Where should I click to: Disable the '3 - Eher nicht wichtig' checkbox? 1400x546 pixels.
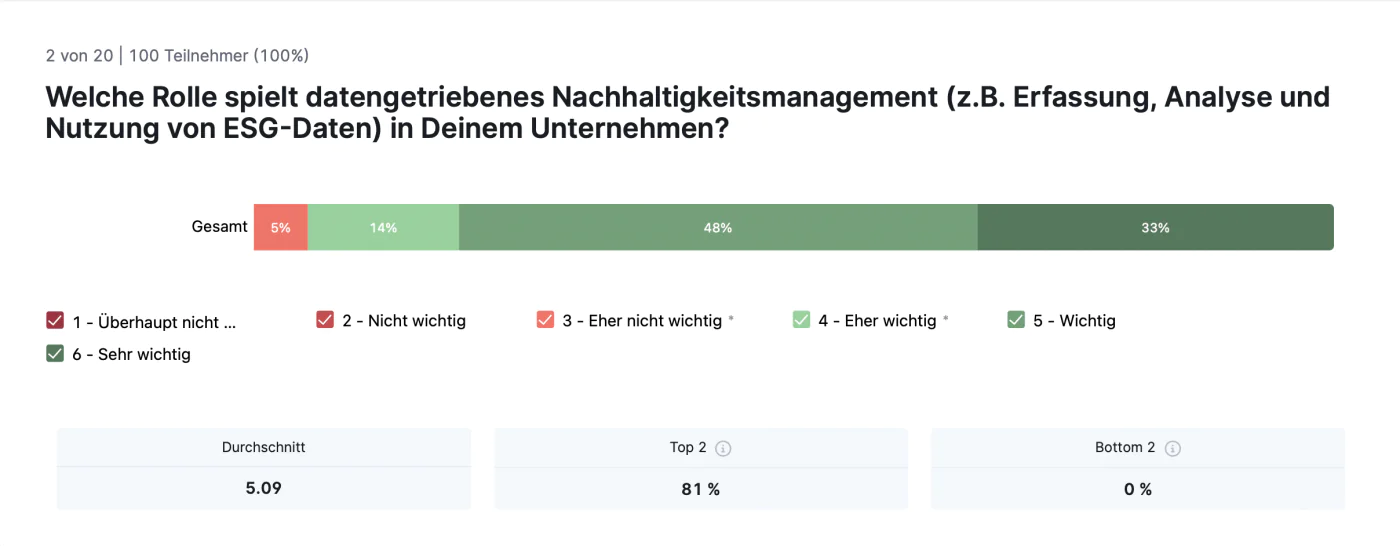(545, 320)
